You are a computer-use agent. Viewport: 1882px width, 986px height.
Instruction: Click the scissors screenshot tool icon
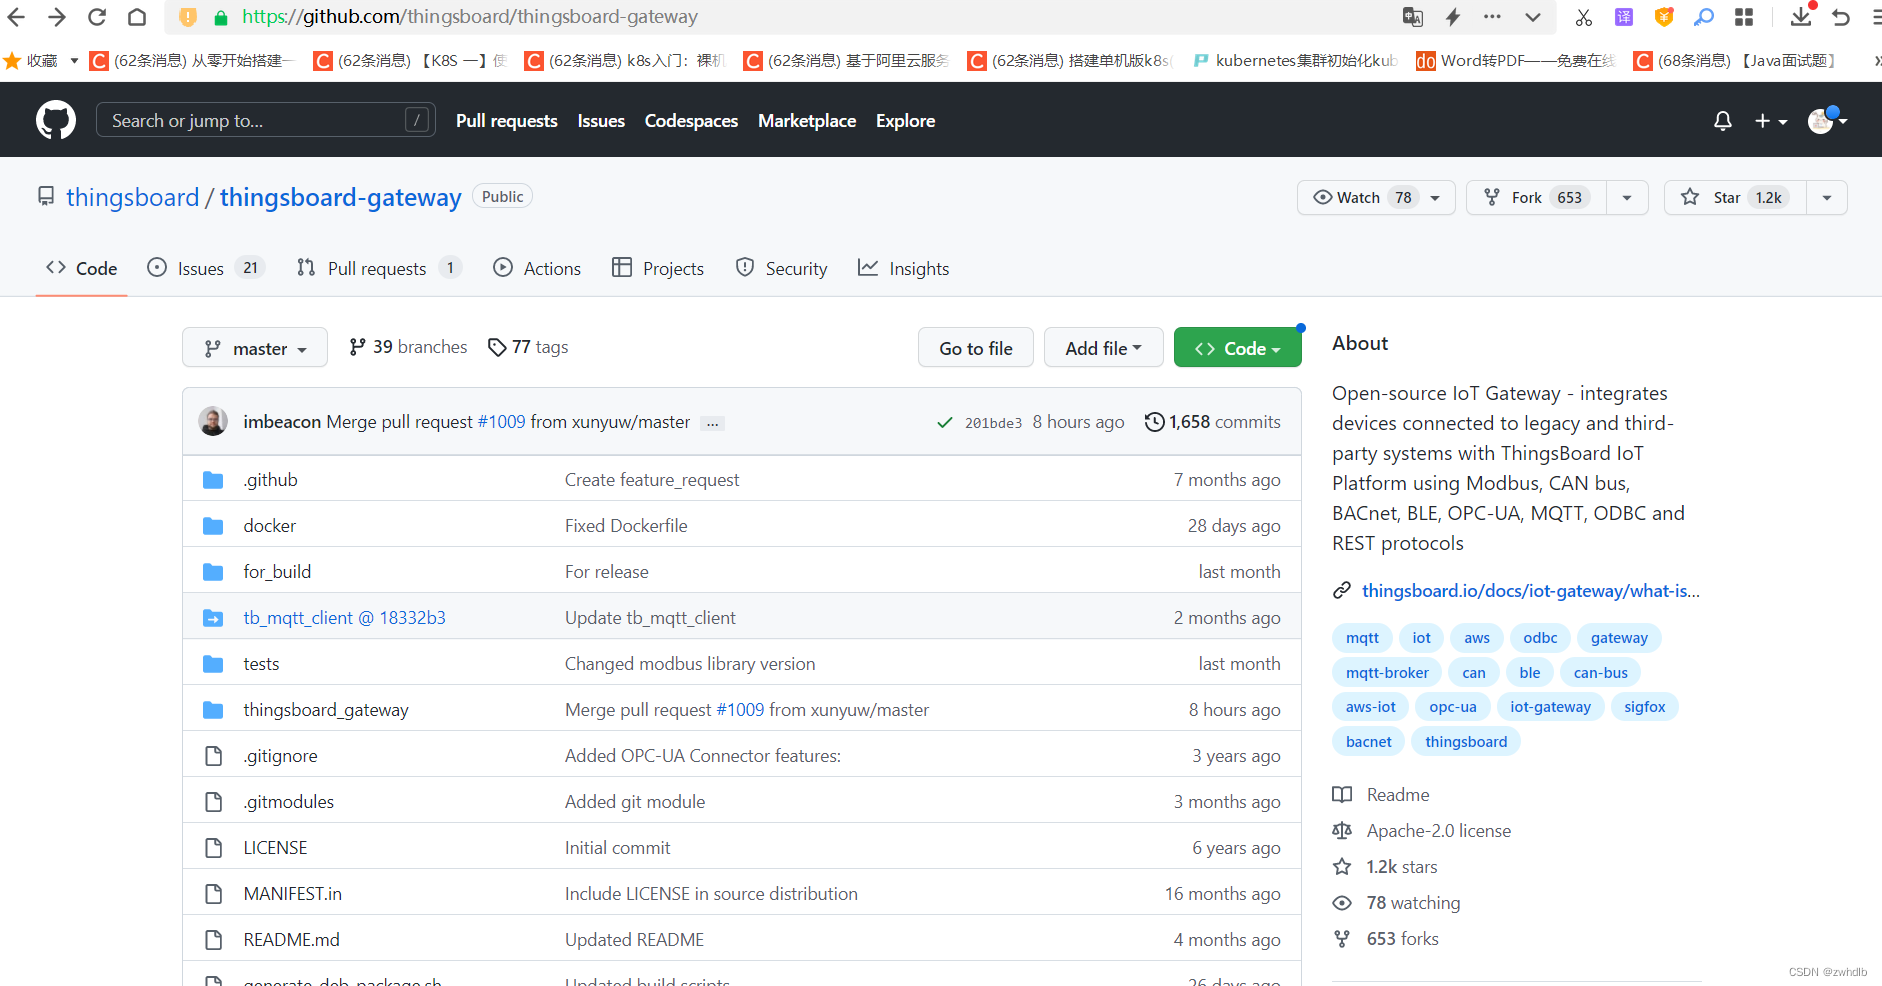1583,17
